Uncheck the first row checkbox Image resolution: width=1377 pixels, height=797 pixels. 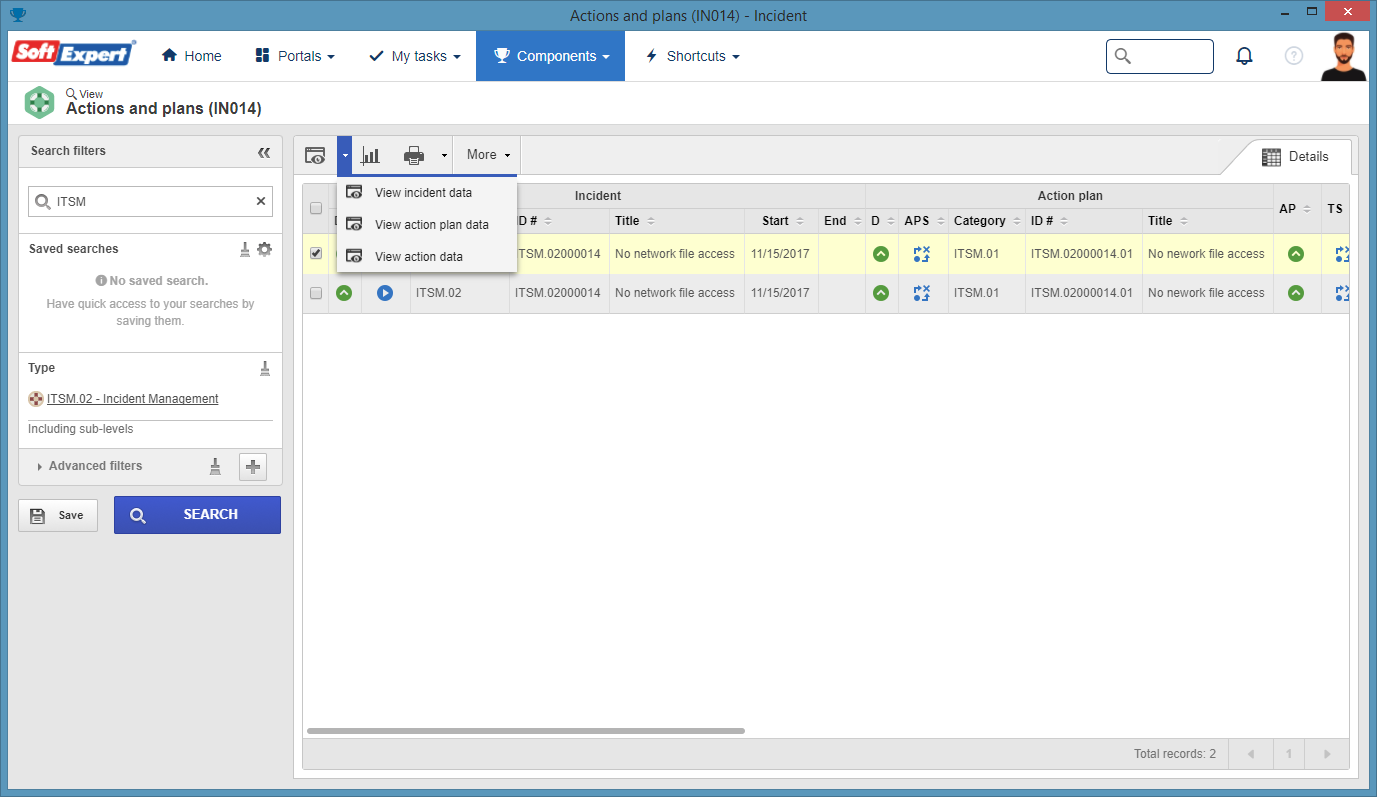point(316,254)
